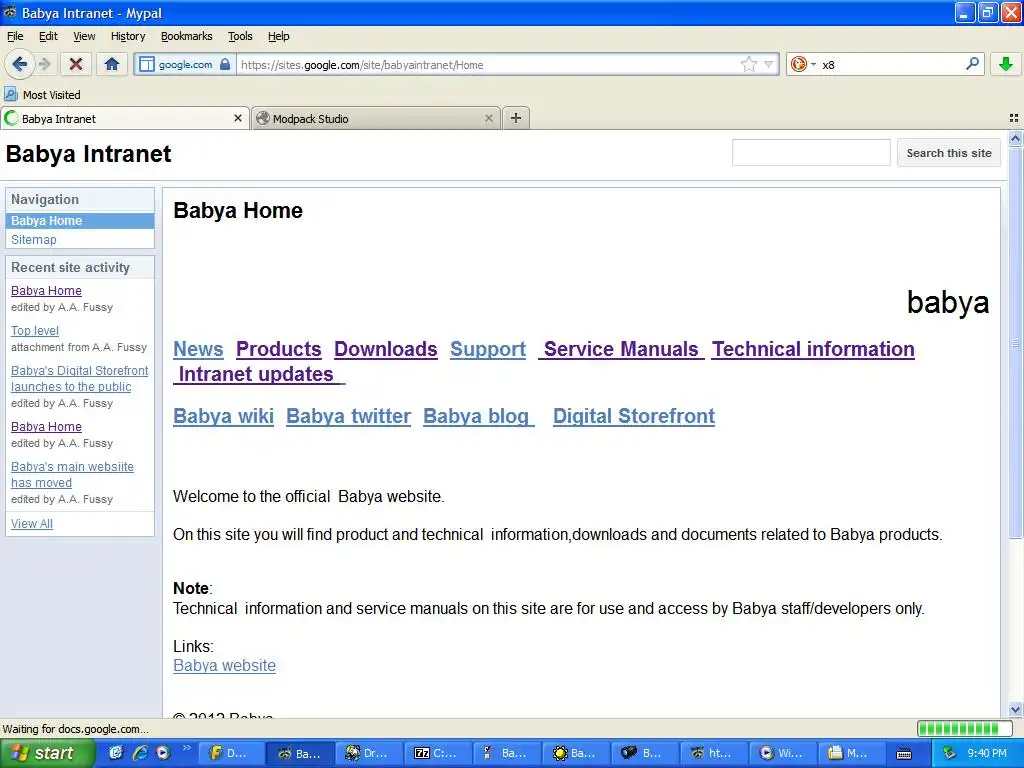Close the Modpack Studio tab
Screen dimensions: 1024x768
[488, 118]
